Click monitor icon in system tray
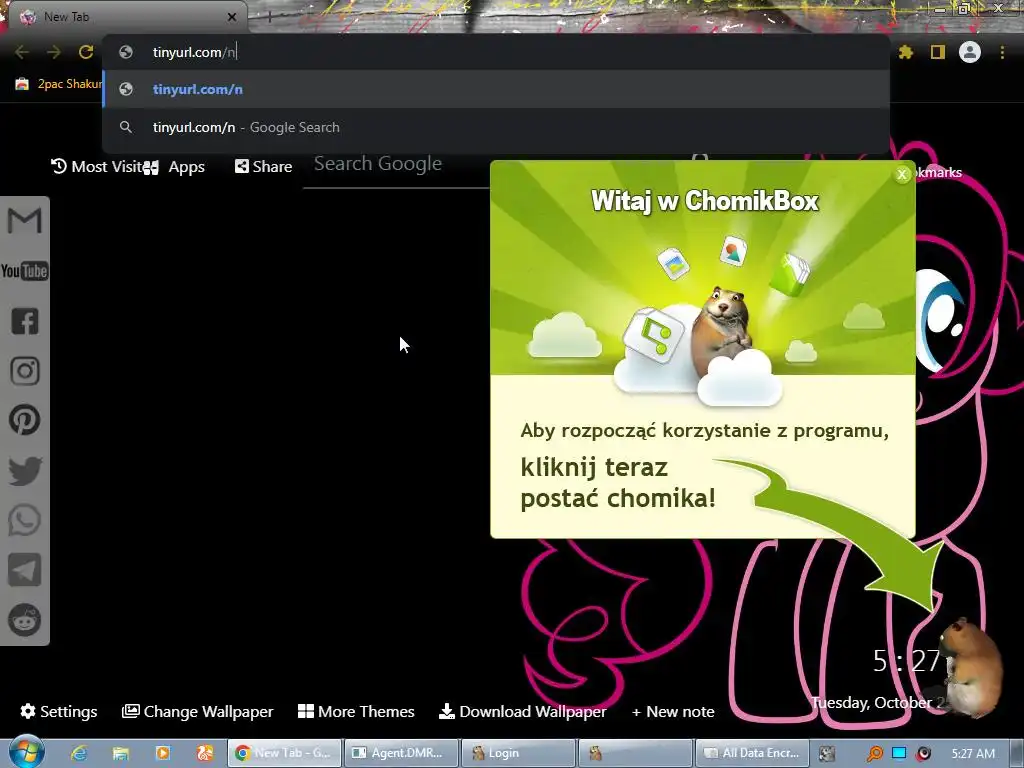The image size is (1024, 768). [899, 753]
